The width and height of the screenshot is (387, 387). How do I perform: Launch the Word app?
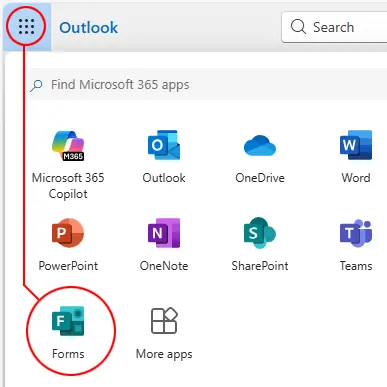pyautogui.click(x=356, y=157)
